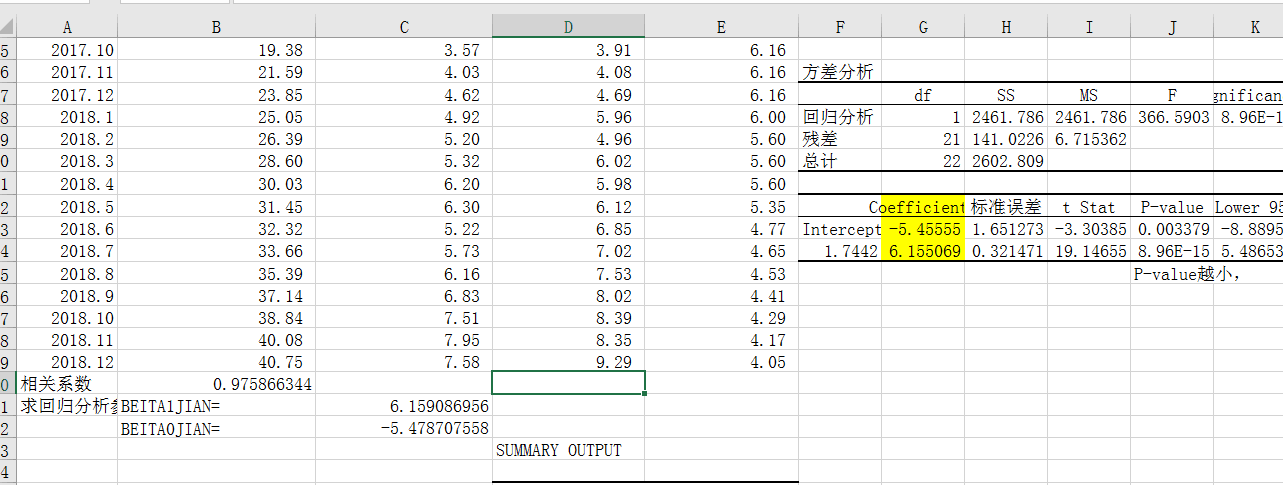Viewport: 1283px width, 485px height.
Task: Select the SUMMARY OUTPUT cell
Action: pyautogui.click(x=568, y=450)
